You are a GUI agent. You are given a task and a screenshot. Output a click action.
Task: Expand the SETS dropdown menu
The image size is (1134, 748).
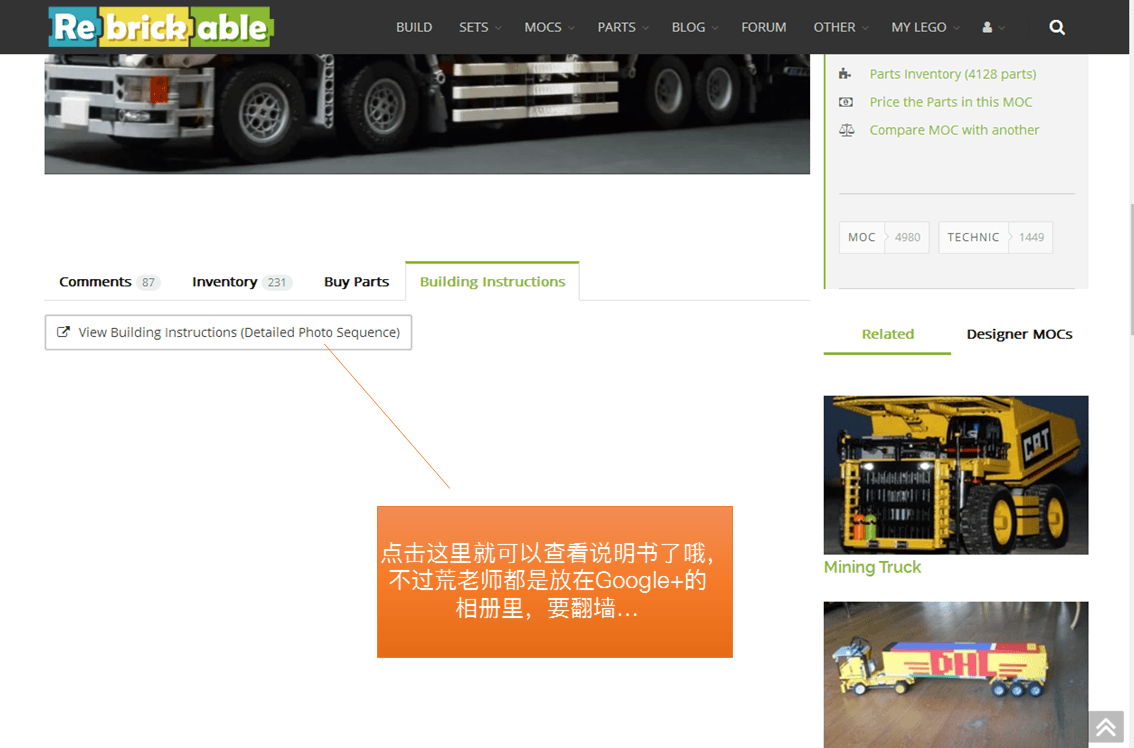(479, 27)
